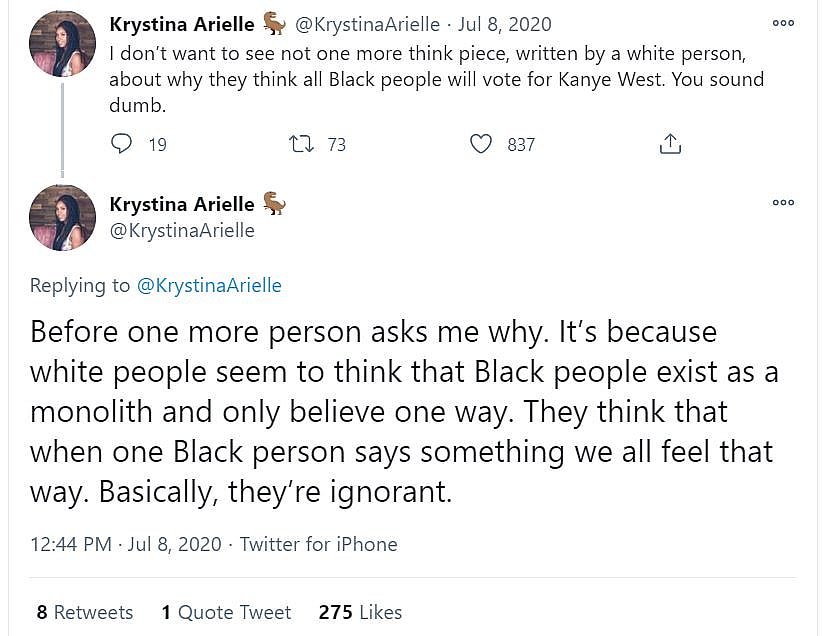The width and height of the screenshot is (823, 636).
Task: Open the more options menu on the reply tweet
Action: click(783, 202)
